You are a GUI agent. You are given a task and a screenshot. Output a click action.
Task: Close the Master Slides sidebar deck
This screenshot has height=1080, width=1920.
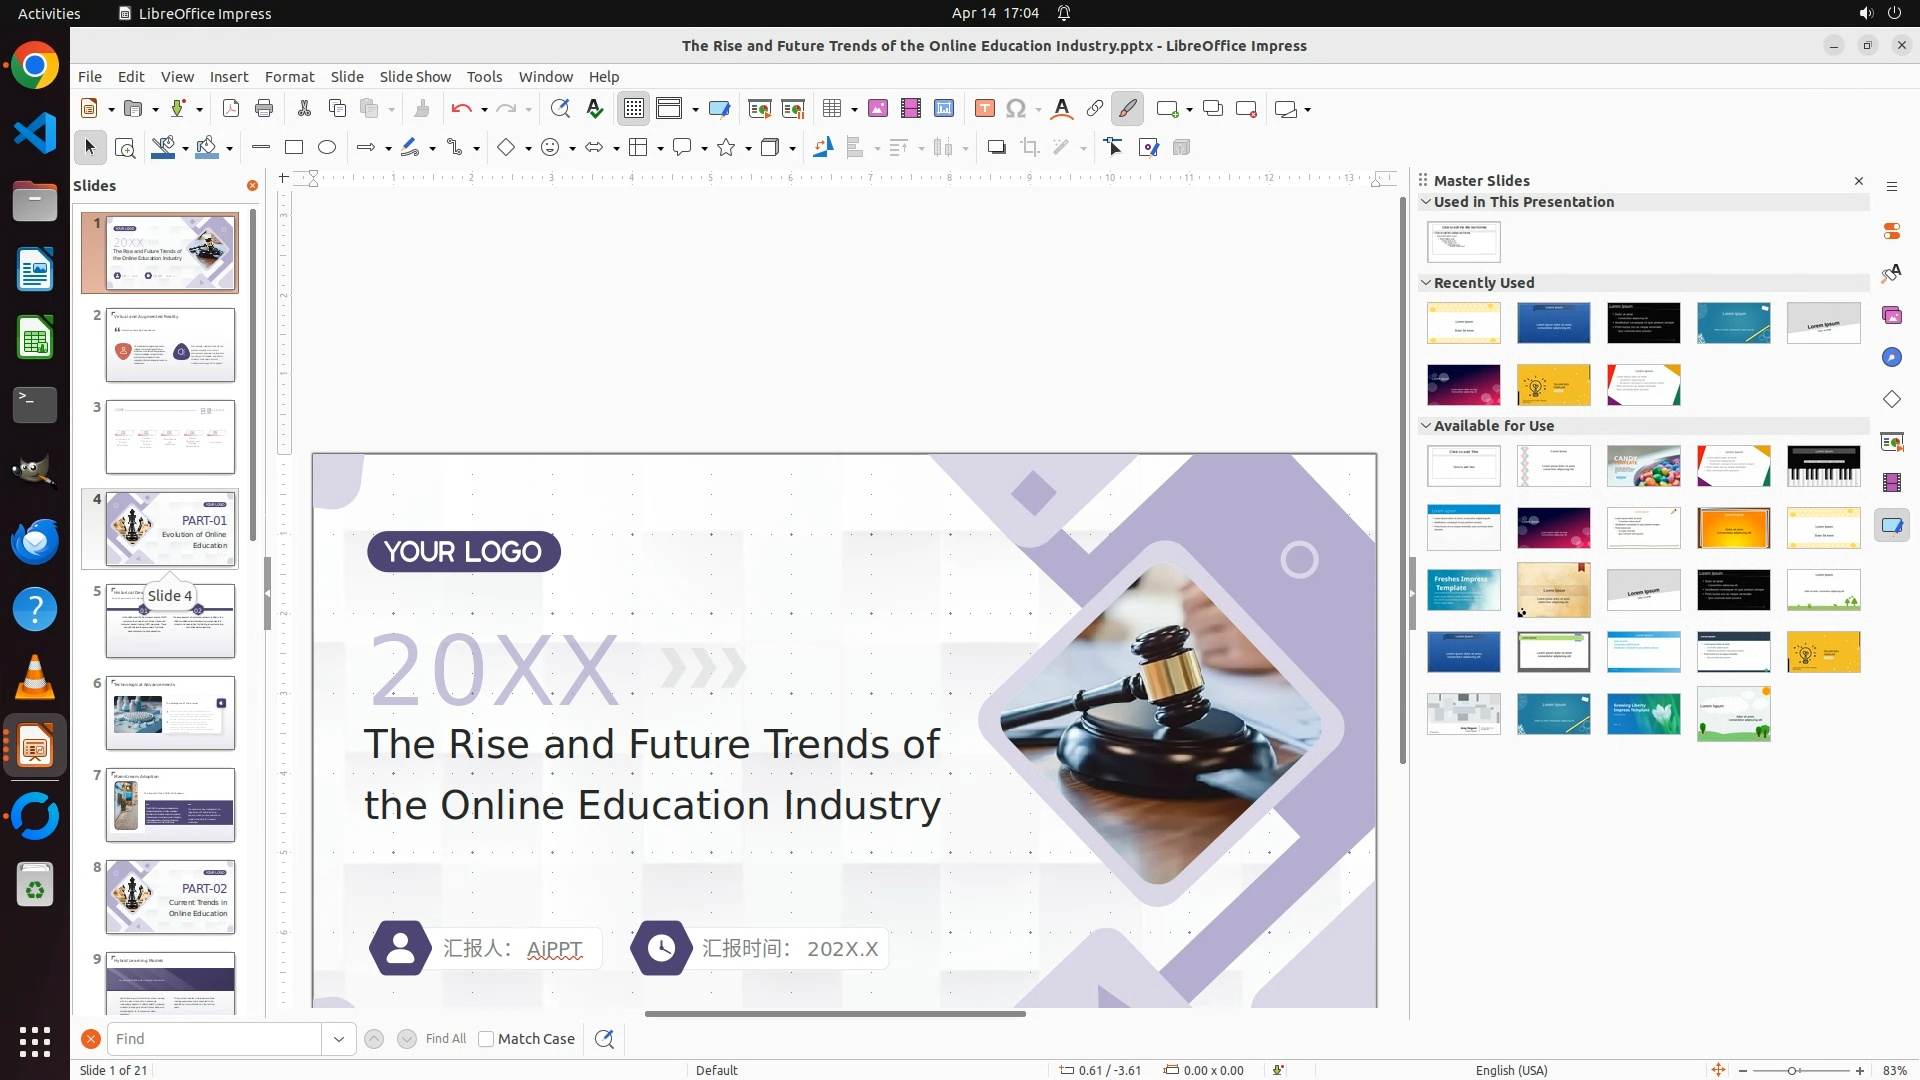click(1859, 181)
